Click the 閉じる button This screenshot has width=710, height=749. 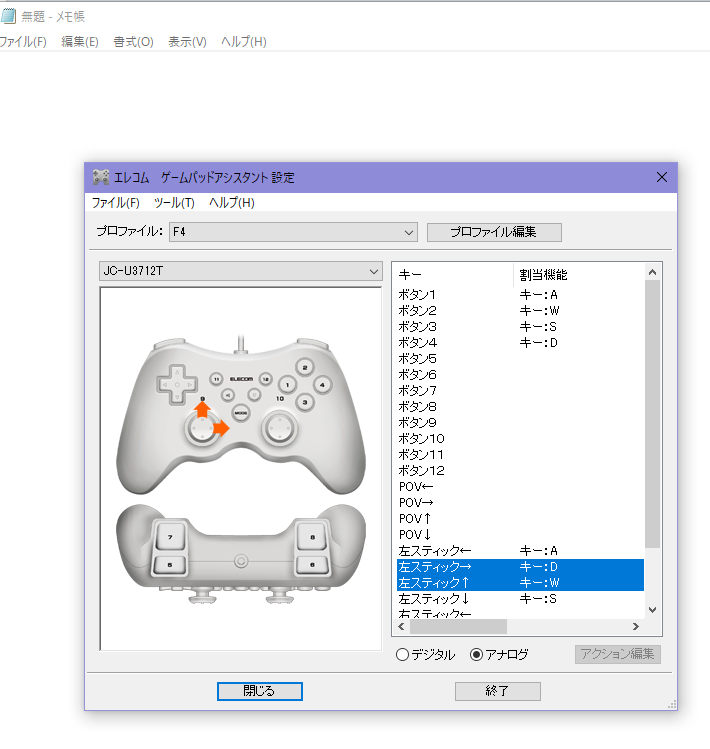[x=259, y=691]
